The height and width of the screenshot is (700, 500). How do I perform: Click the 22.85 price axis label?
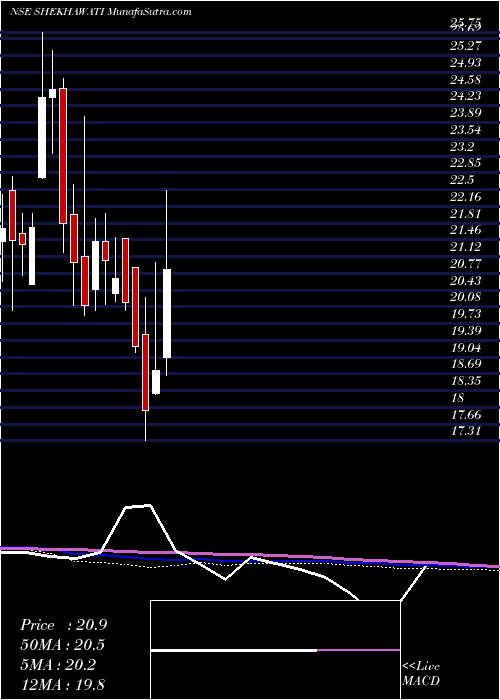click(466, 163)
